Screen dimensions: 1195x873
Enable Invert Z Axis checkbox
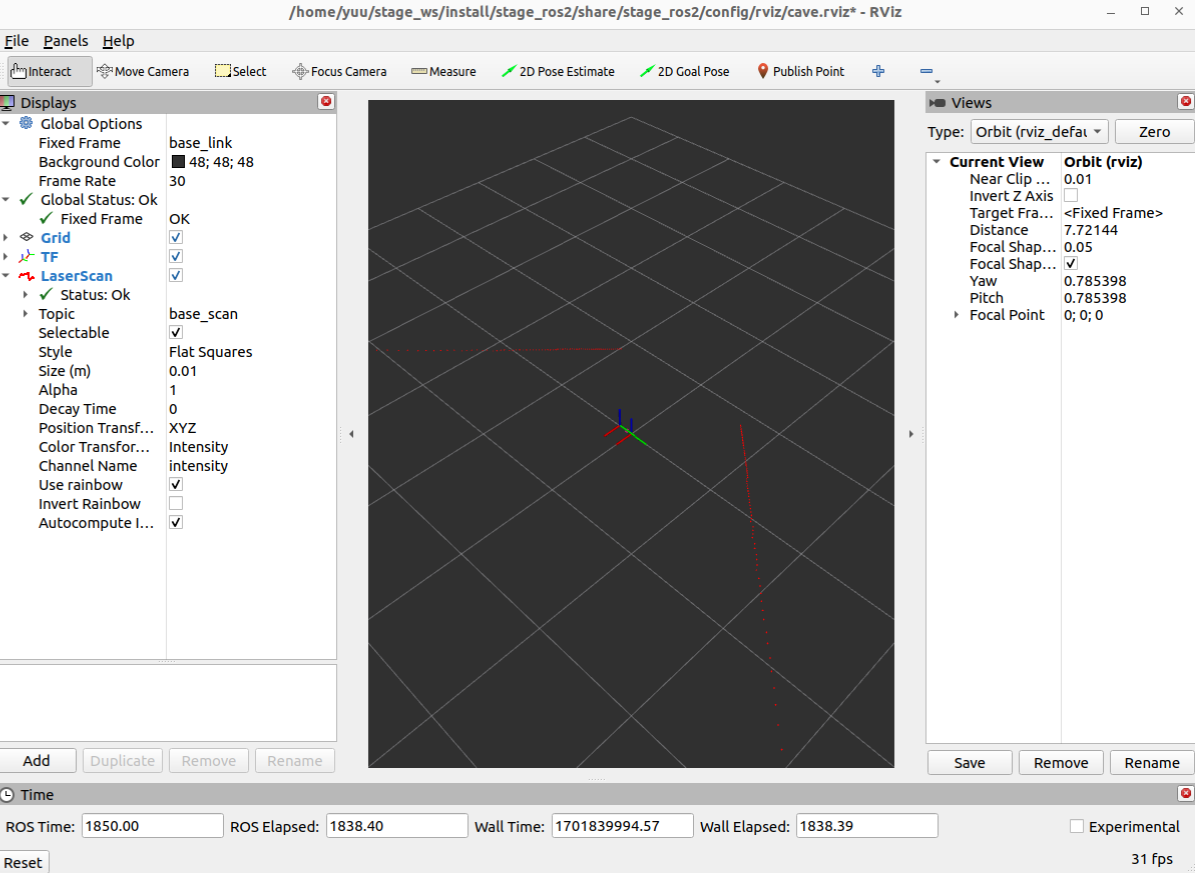[x=1071, y=195]
